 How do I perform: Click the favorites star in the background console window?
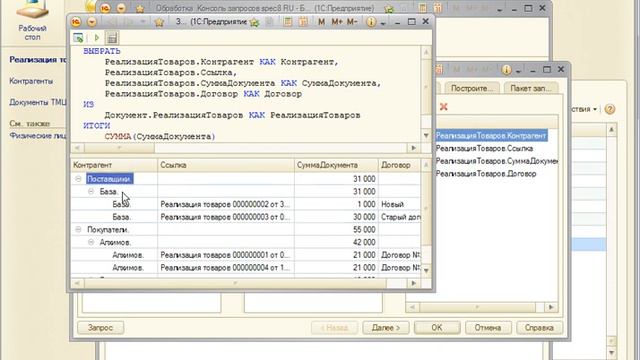click(x=140, y=9)
